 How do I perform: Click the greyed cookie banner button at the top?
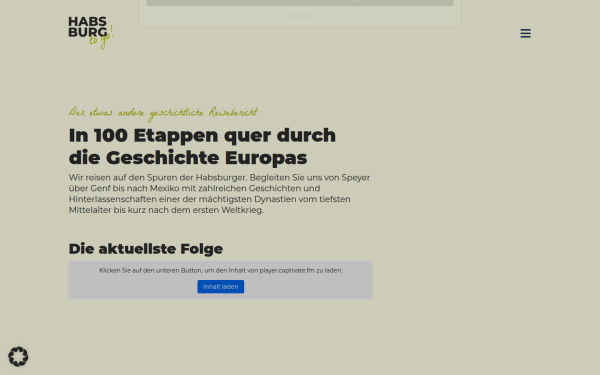pos(300,3)
